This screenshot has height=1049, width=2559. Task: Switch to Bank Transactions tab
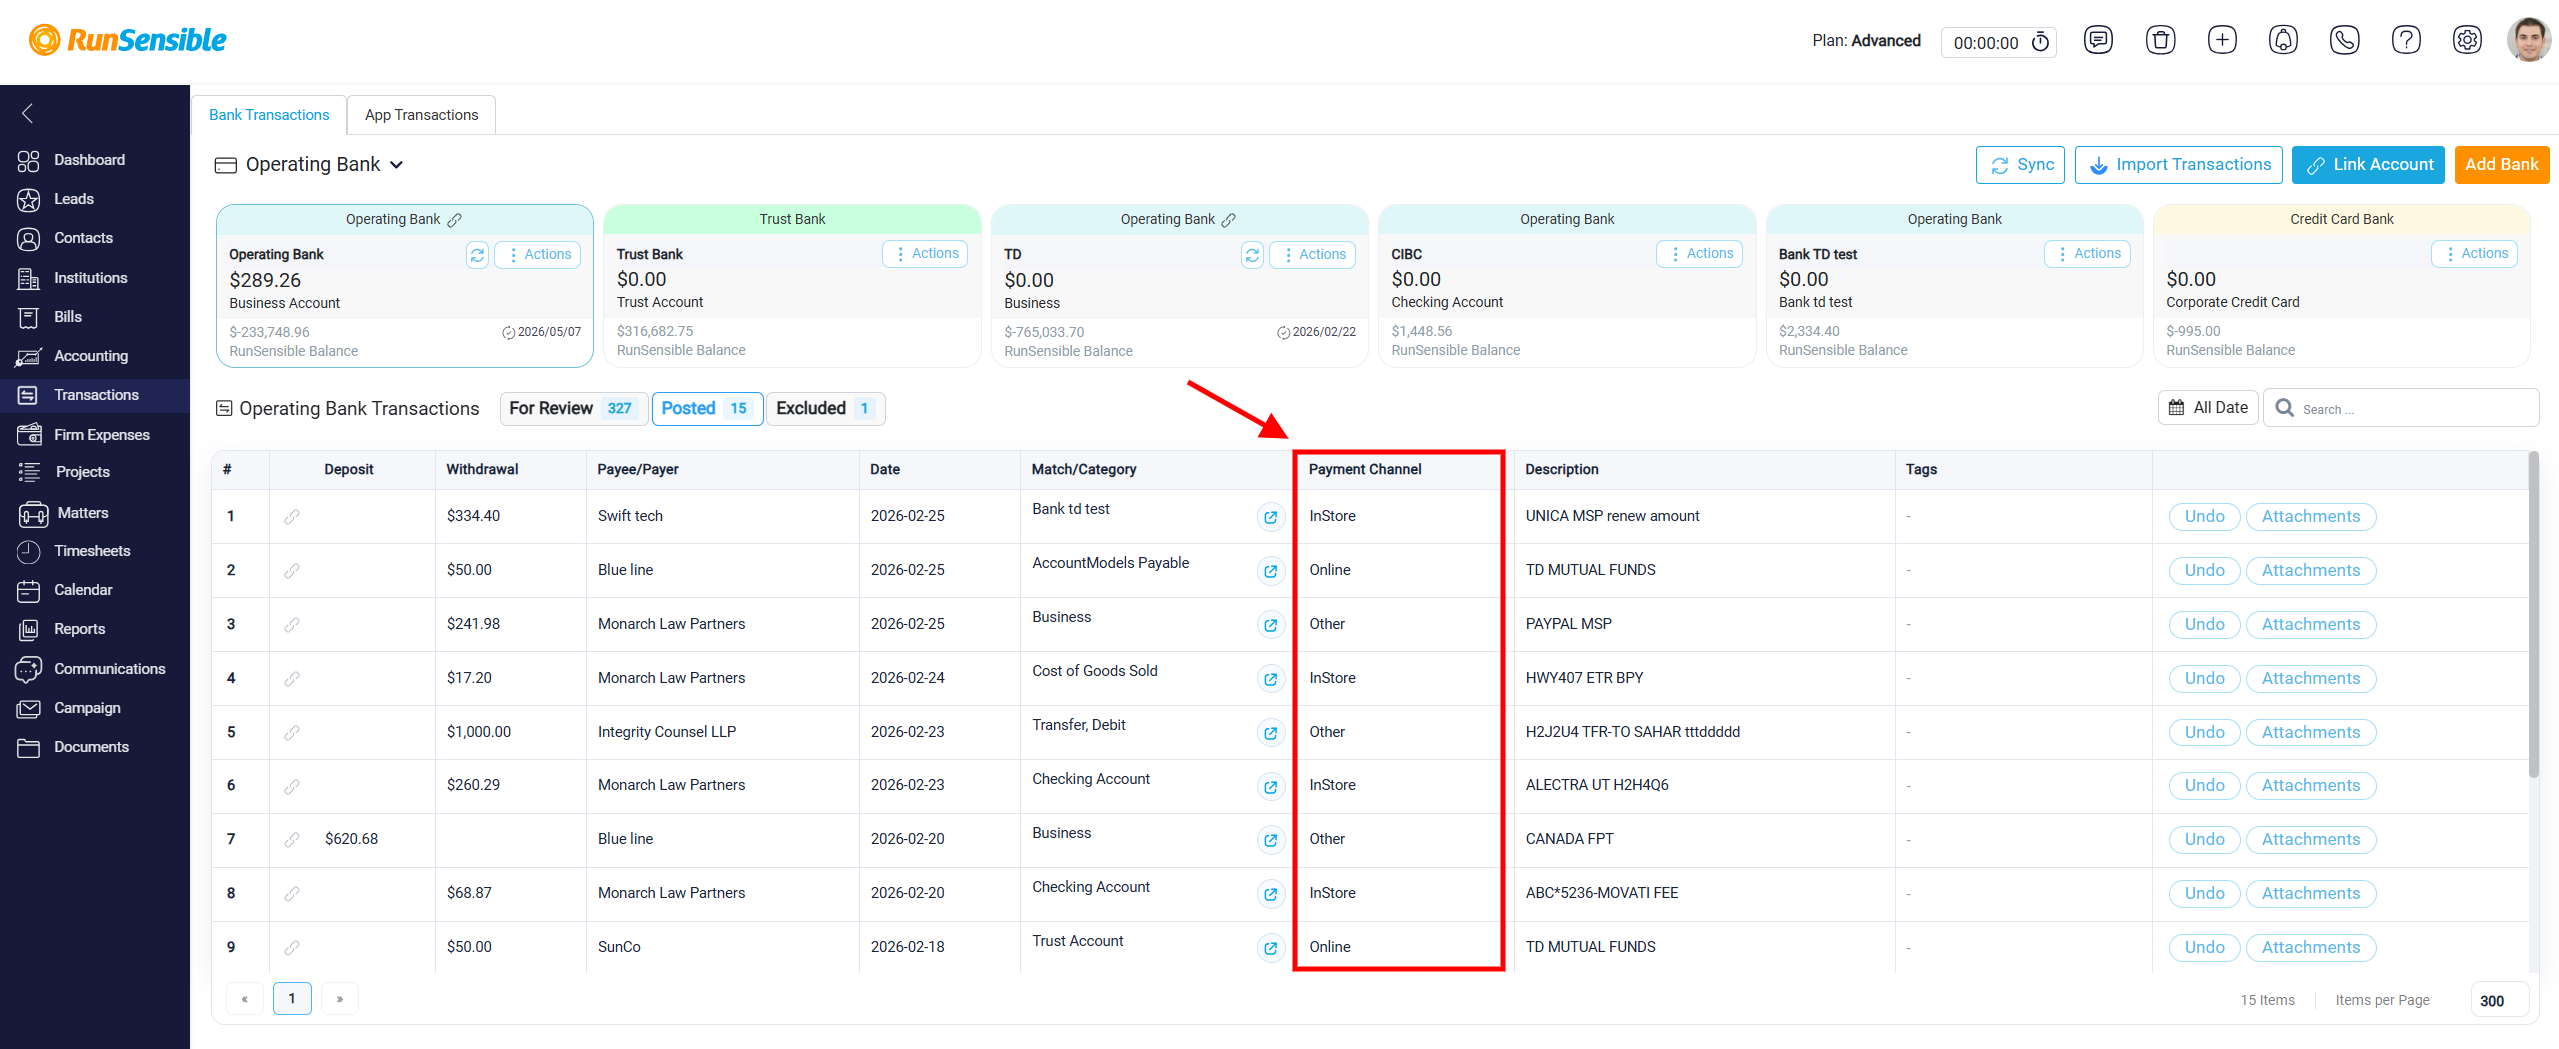269,115
